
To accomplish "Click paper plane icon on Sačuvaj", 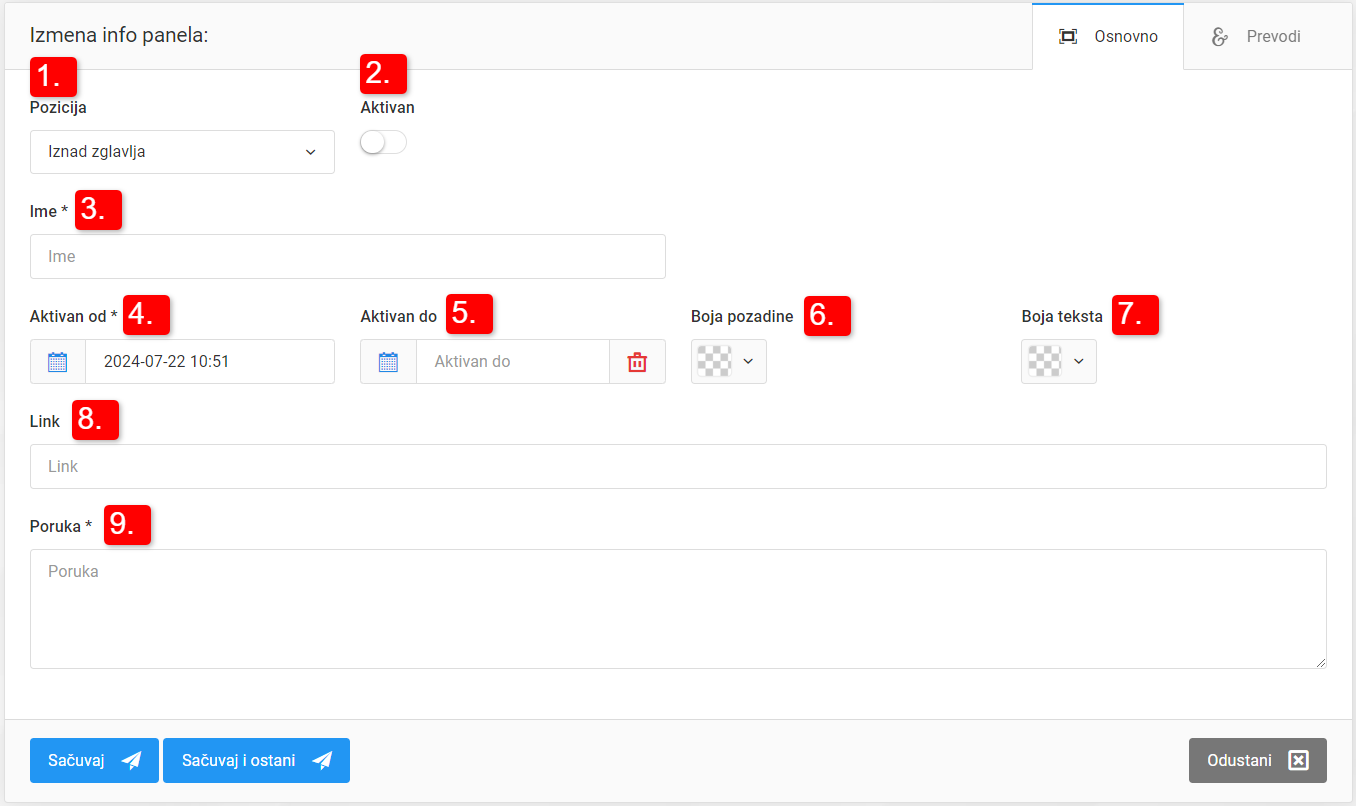I will pos(131,761).
